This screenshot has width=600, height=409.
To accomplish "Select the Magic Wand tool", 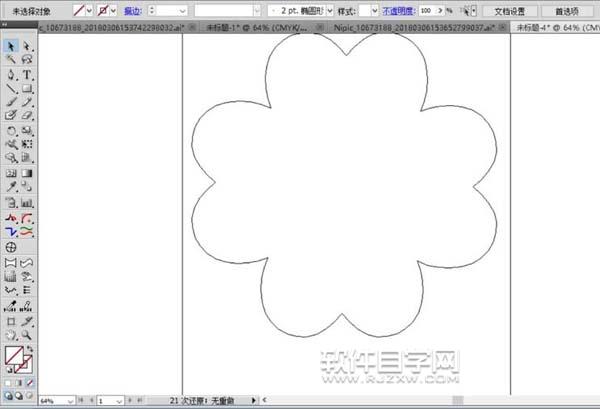I will (11, 59).
